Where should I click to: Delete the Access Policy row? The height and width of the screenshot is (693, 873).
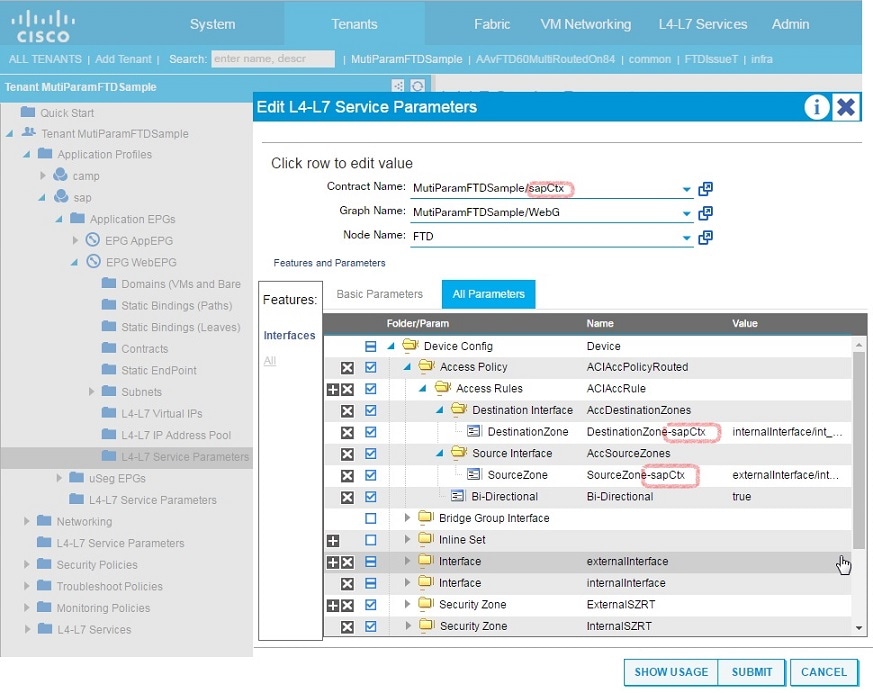[x=347, y=367]
